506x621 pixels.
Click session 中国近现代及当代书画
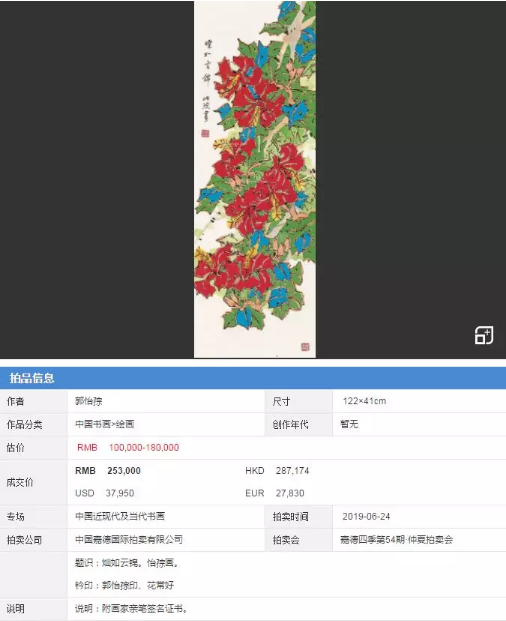[x=120, y=516]
